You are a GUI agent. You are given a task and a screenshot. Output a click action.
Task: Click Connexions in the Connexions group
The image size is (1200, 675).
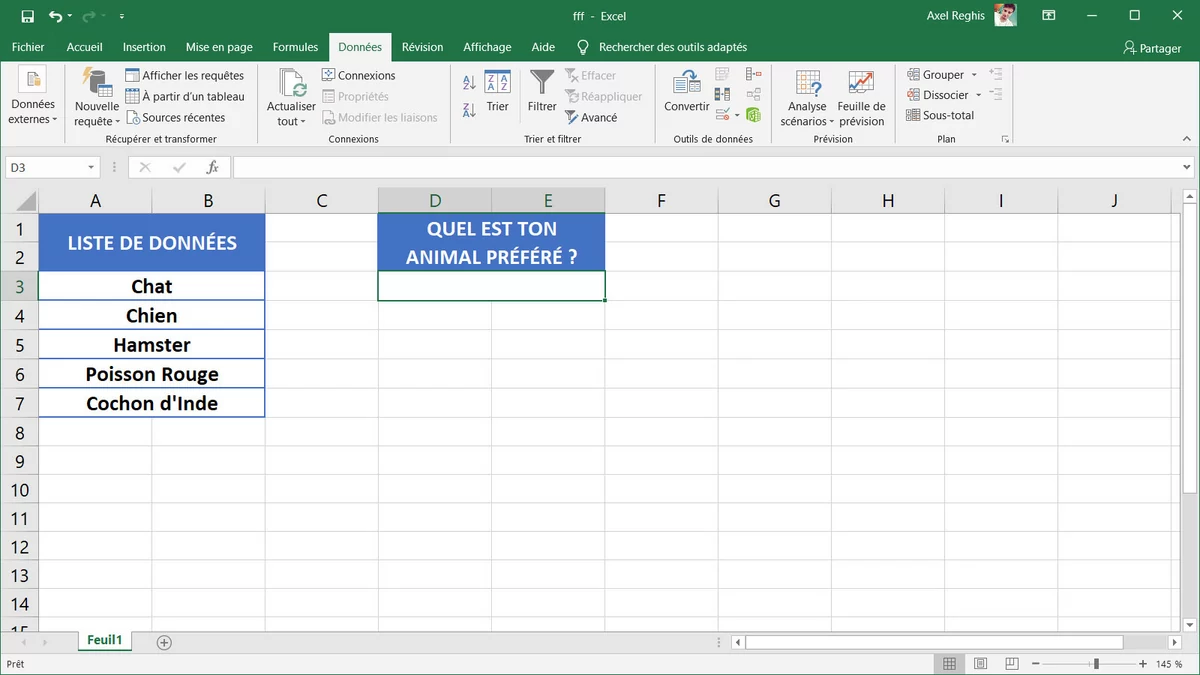coord(358,74)
